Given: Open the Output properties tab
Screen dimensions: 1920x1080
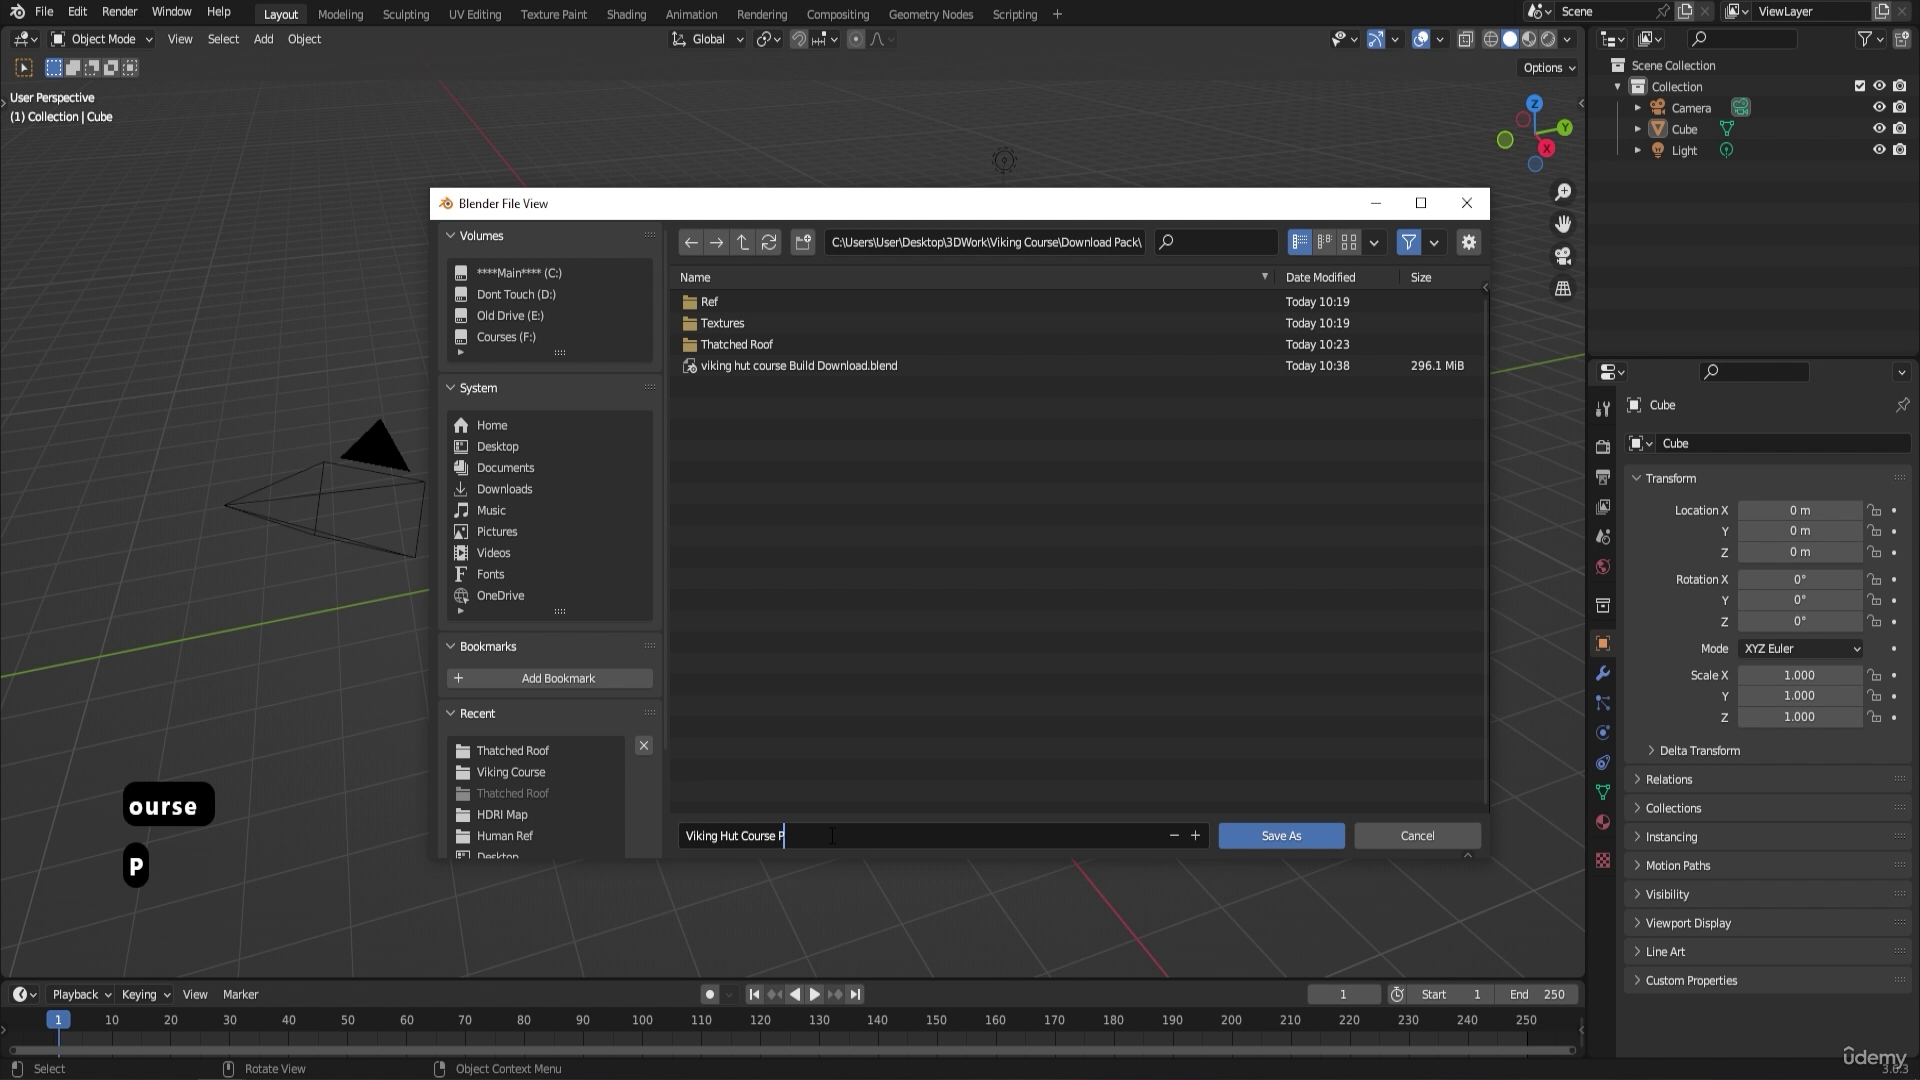Looking at the screenshot, I should click(x=1603, y=477).
